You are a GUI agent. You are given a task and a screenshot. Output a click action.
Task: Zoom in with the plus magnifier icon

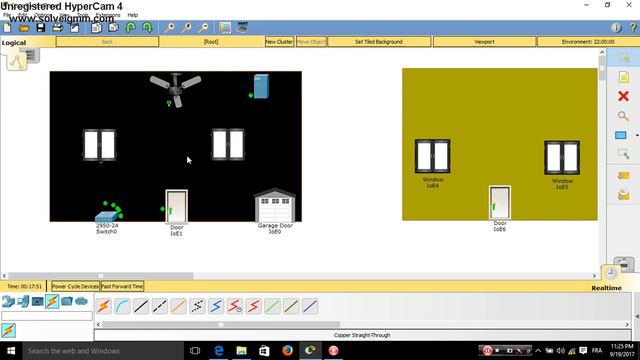pos(169,28)
